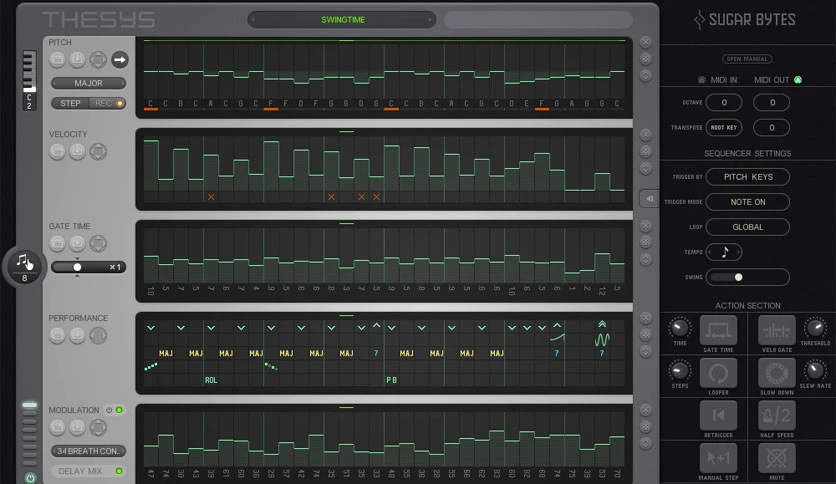Viewport: 836px width, 484px height.
Task: Hit the Retrigger action button
Action: click(x=718, y=415)
